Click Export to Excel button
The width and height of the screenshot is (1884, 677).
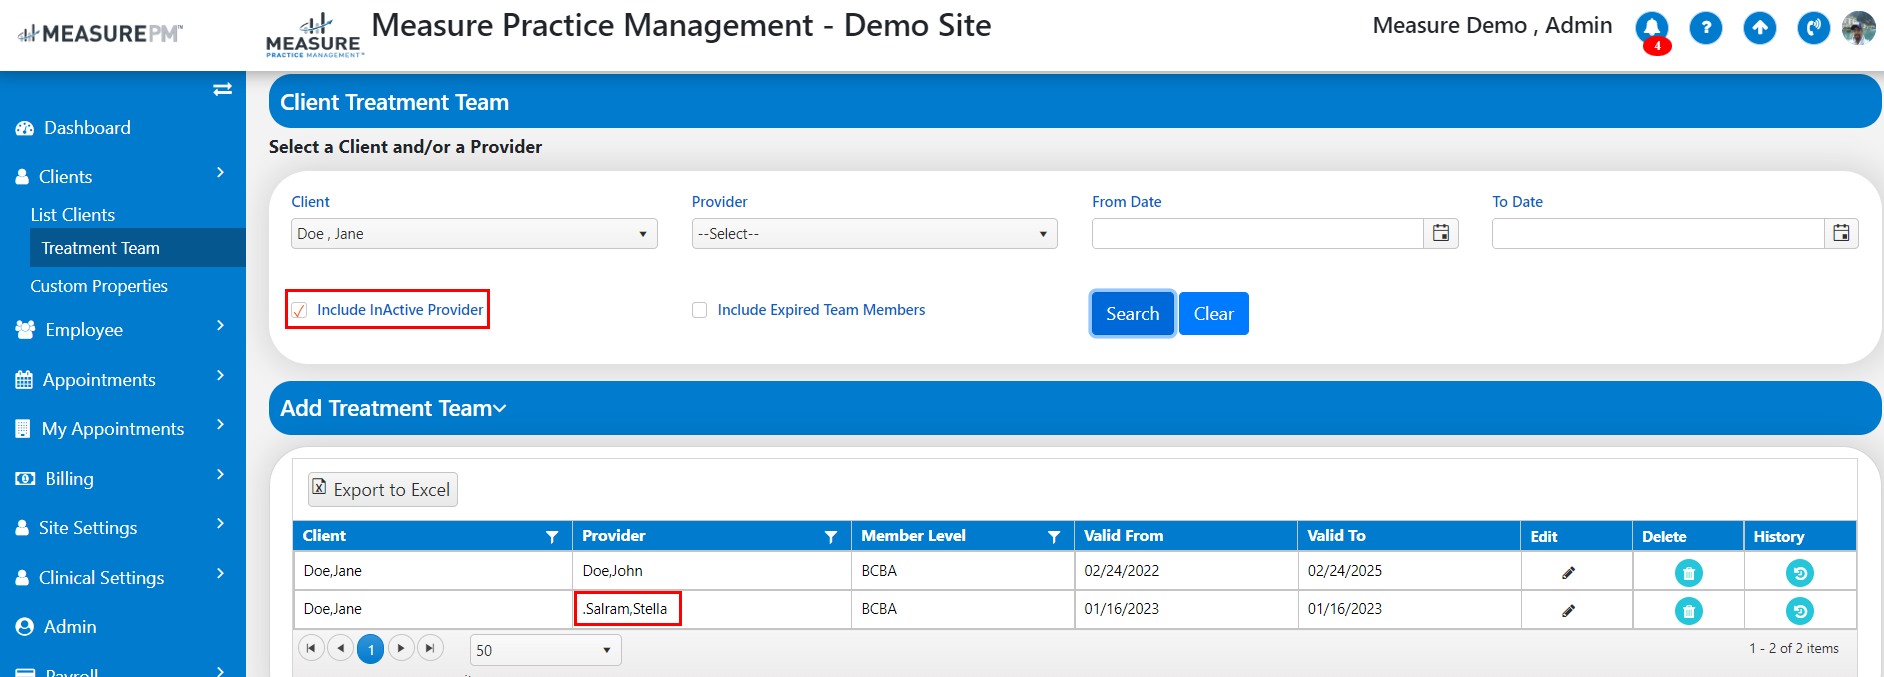382,489
